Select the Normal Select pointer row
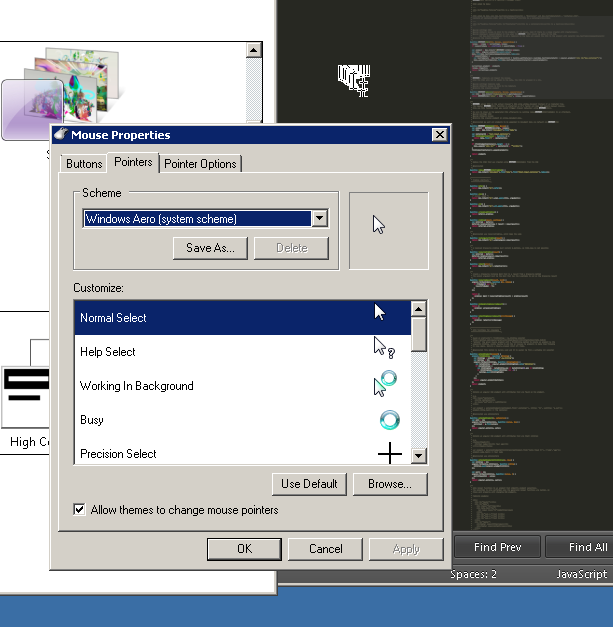613x627 pixels. point(242,317)
